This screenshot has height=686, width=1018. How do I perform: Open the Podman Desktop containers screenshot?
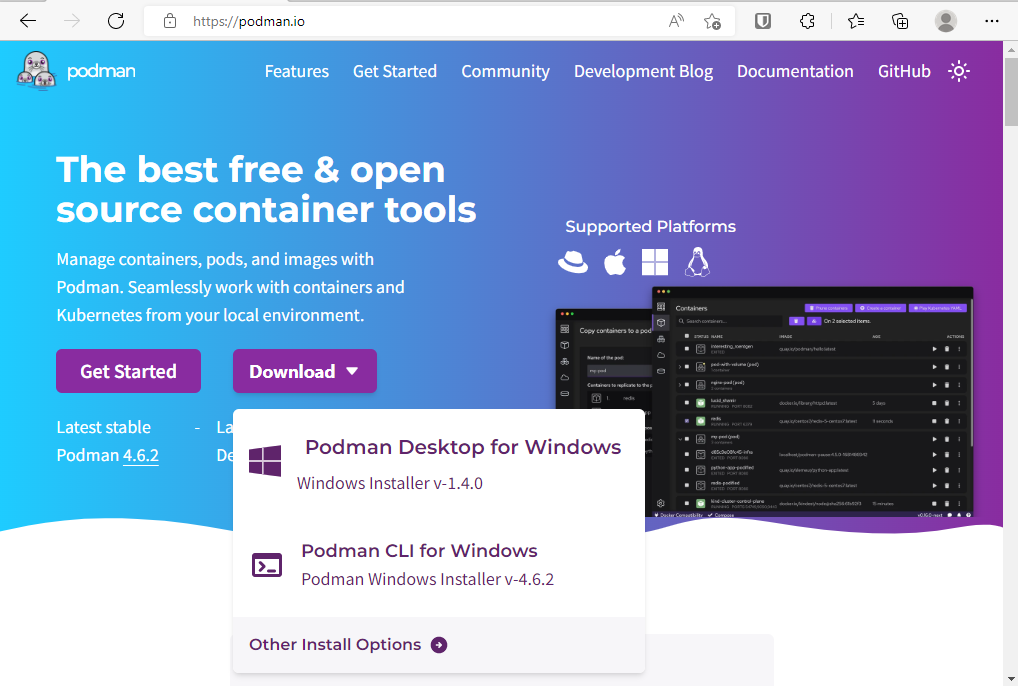(812, 401)
